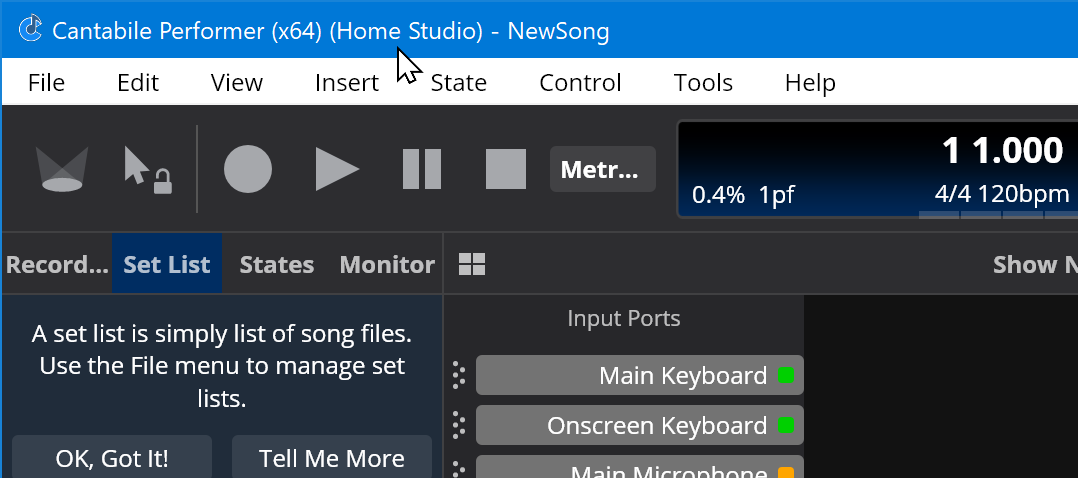
Task: Start recording with the Record button
Action: 248,169
